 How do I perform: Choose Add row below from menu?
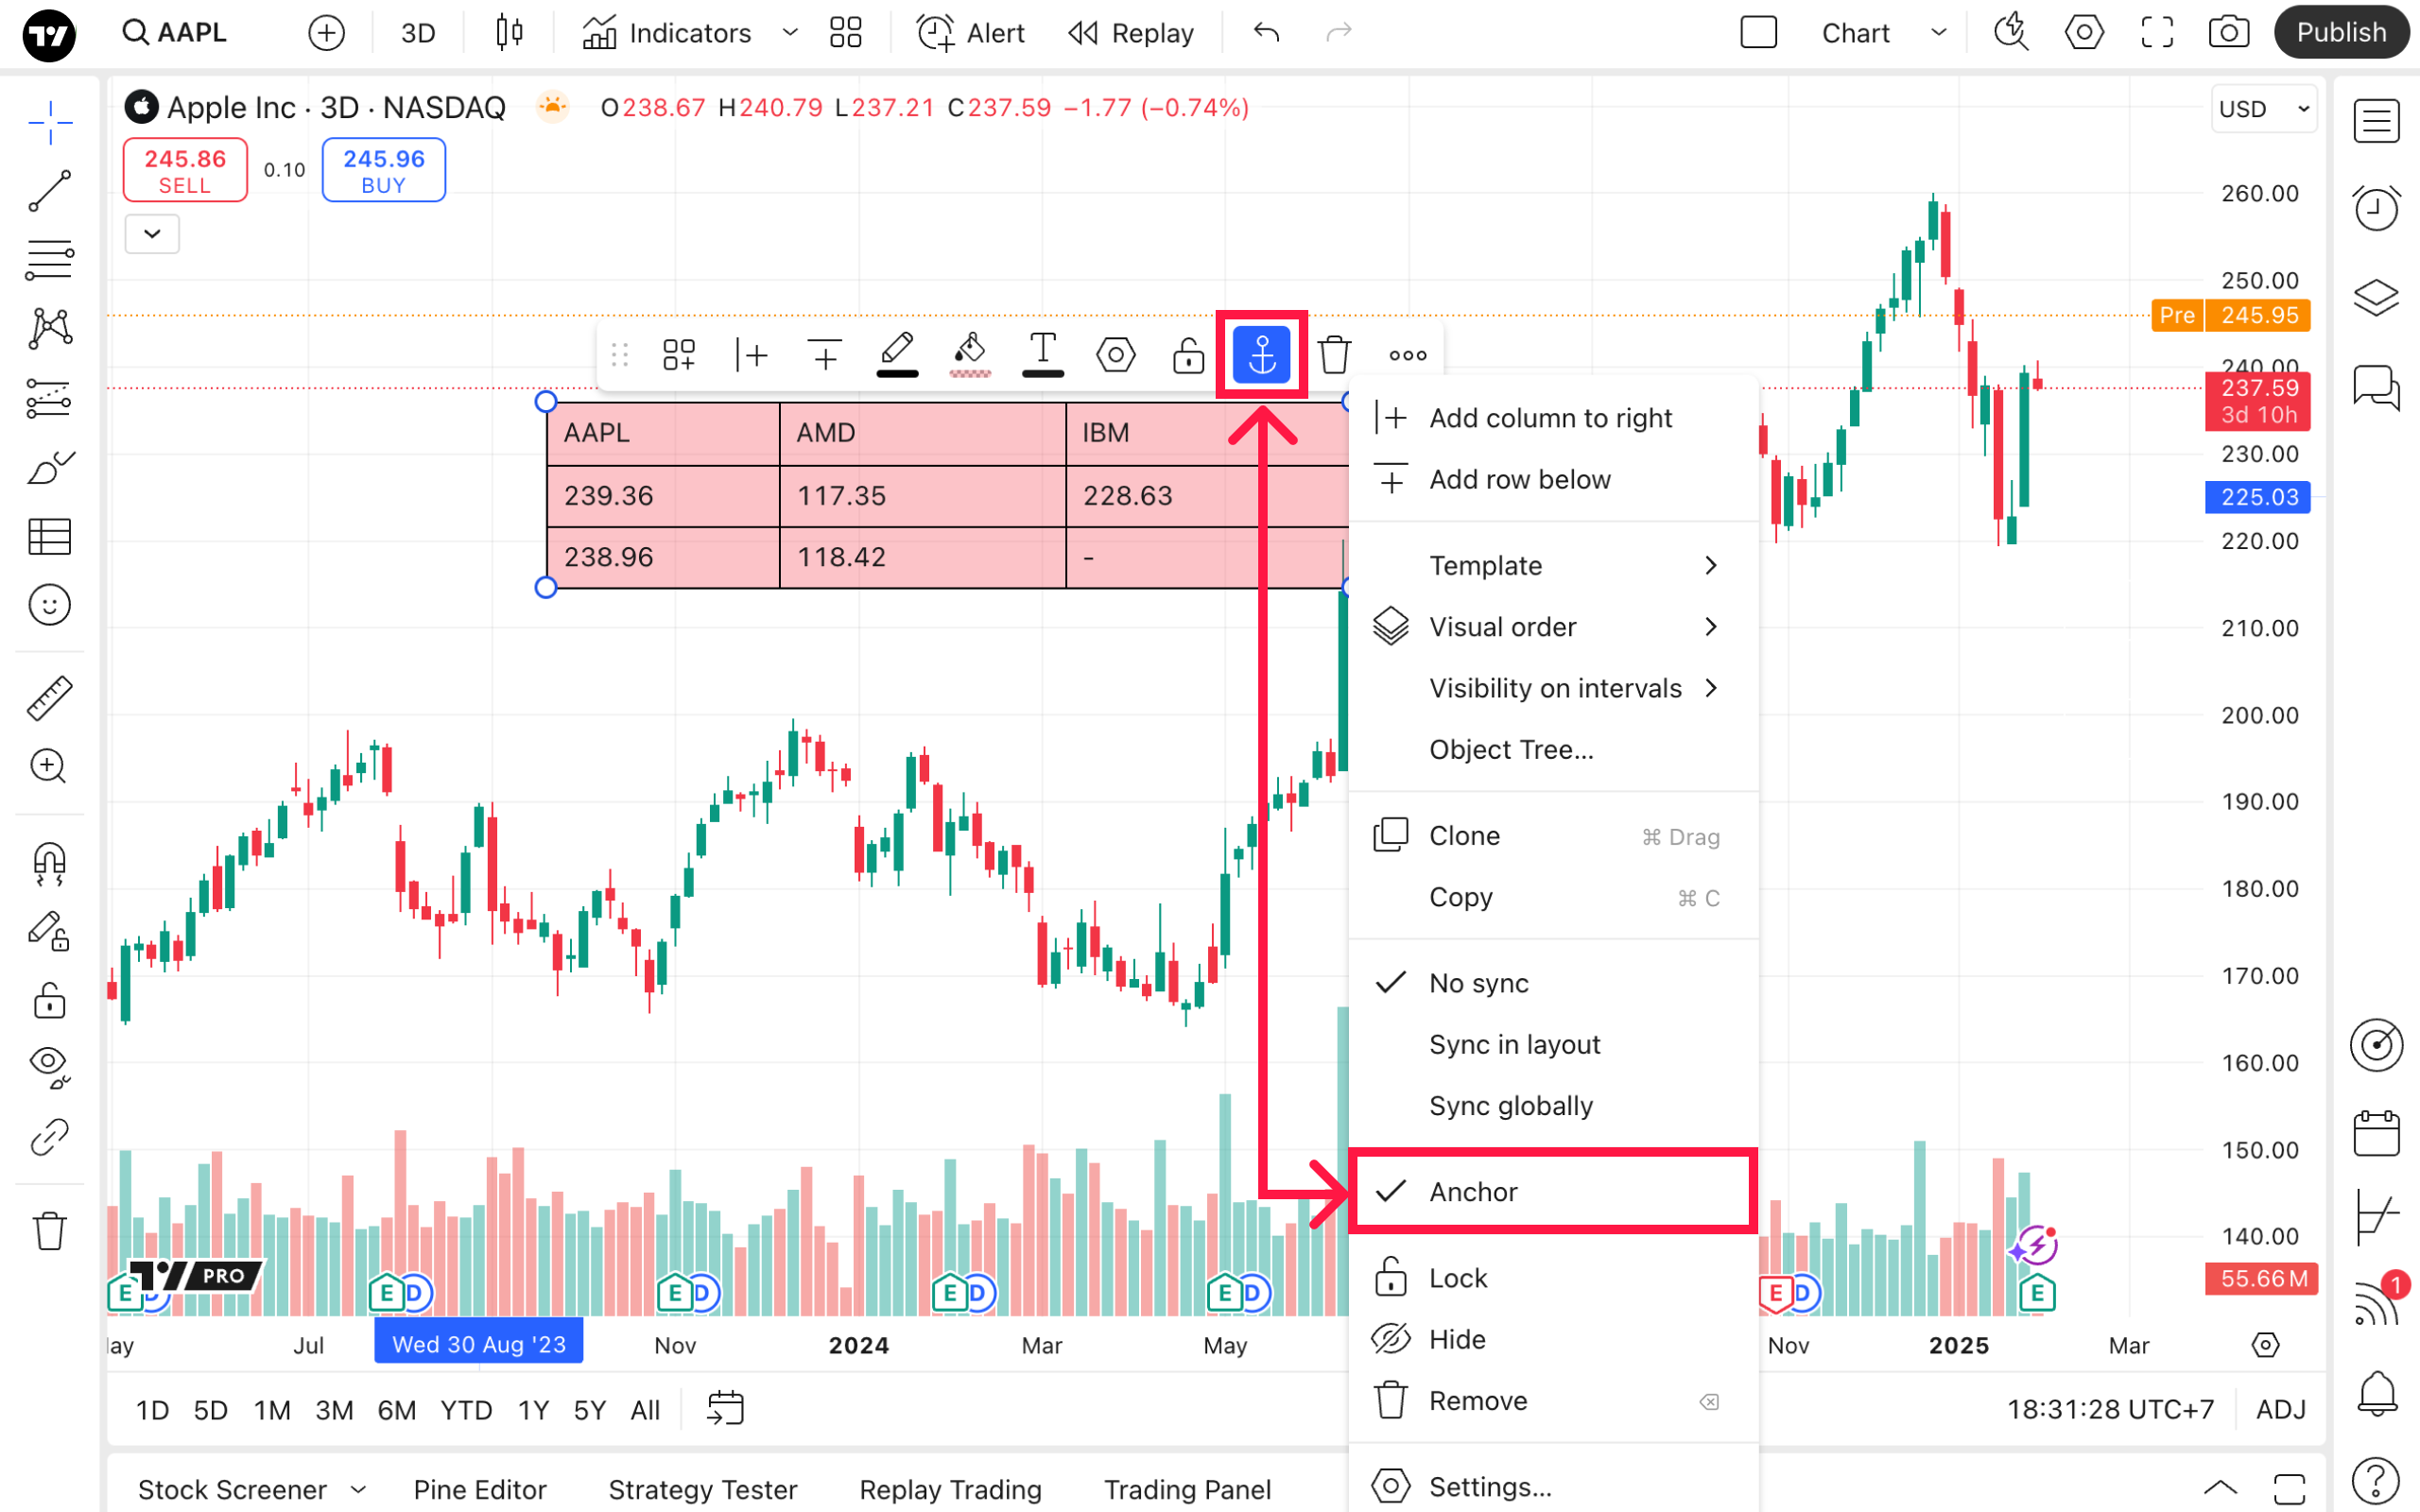[x=1519, y=479]
